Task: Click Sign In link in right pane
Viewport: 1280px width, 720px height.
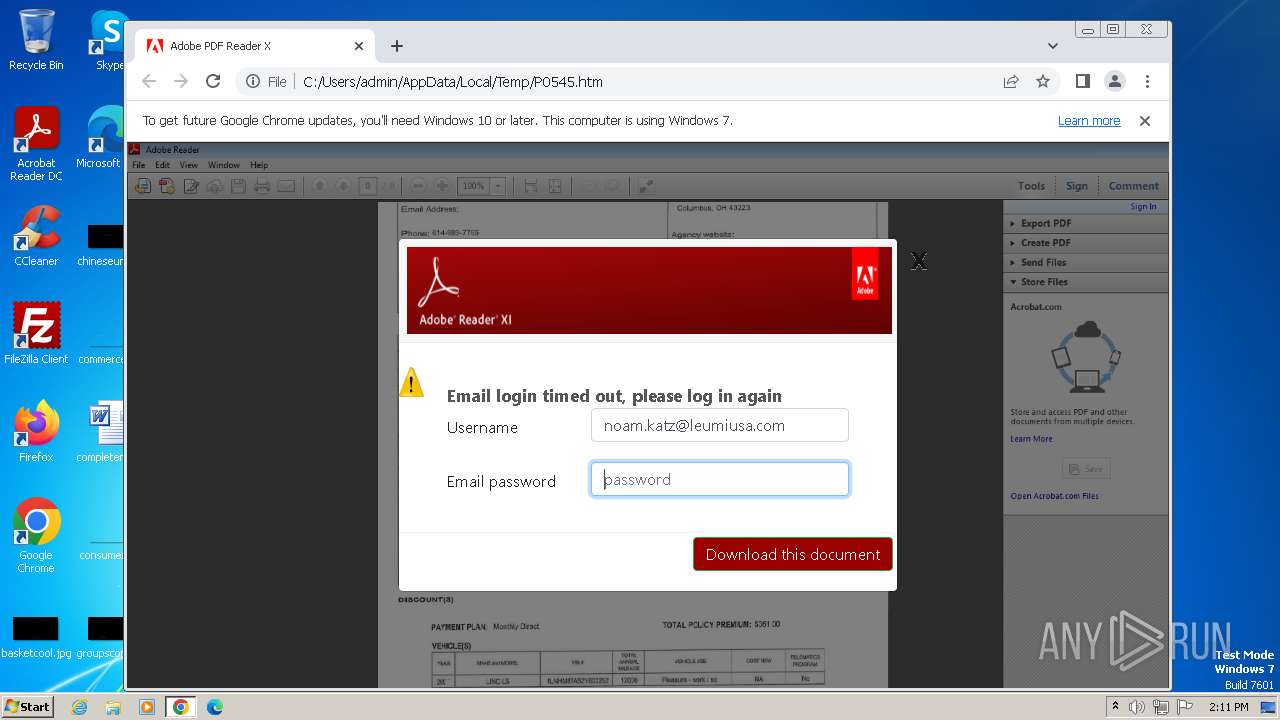Action: point(1143,207)
